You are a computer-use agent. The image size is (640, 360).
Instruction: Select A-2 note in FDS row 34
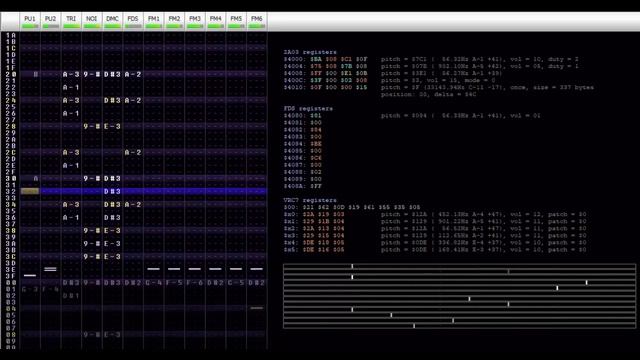coord(133,204)
